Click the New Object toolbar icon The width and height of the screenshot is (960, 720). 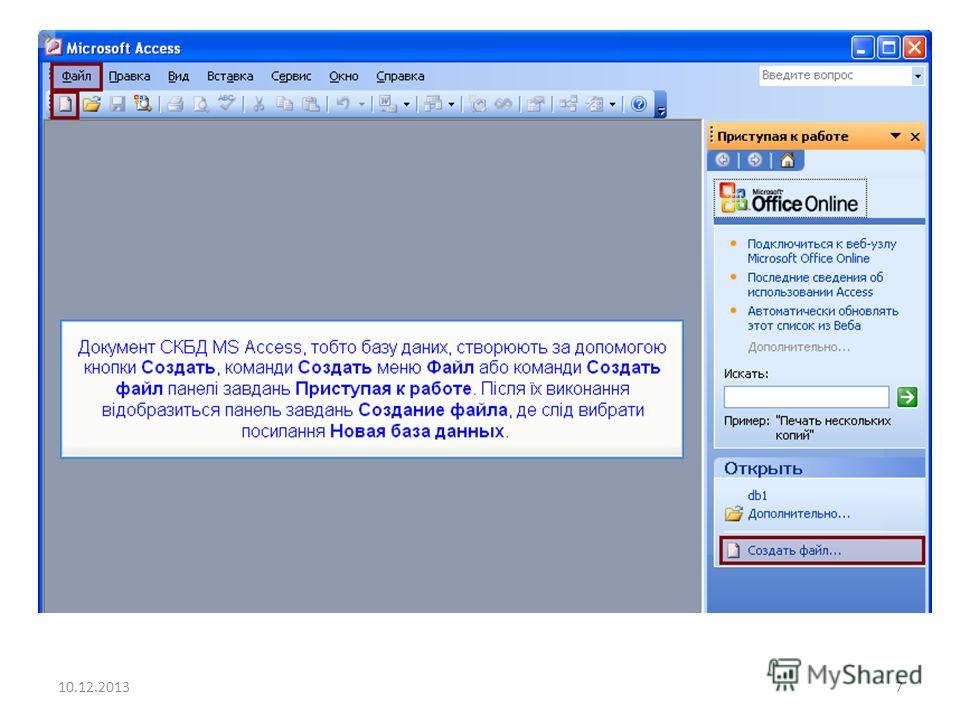click(594, 105)
